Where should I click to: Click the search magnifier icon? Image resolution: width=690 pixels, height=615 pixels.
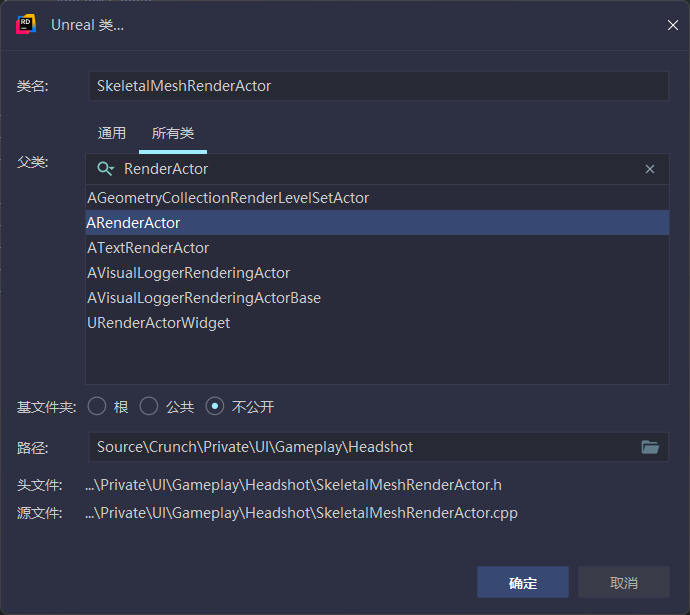(x=105, y=169)
